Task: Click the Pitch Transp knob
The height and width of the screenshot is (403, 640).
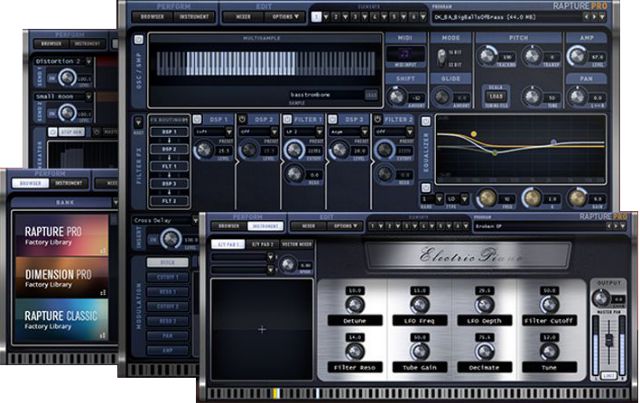Action: pos(532,56)
